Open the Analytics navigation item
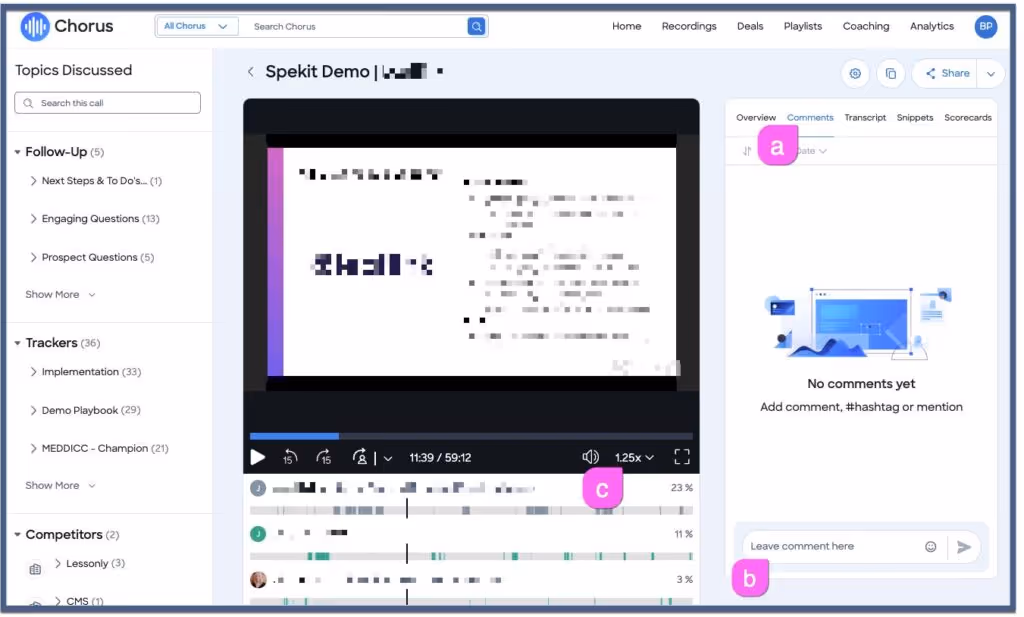The height and width of the screenshot is (617, 1024). click(x=932, y=27)
